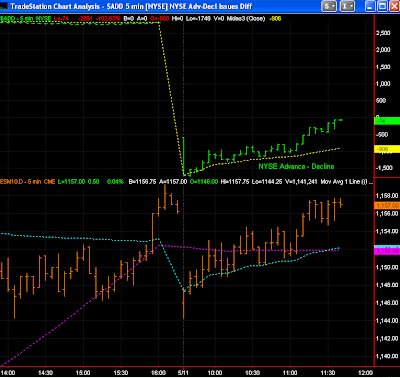The image size is (400, 378).
Task: Click the 15:30 time axis label
Action: tap(121, 372)
